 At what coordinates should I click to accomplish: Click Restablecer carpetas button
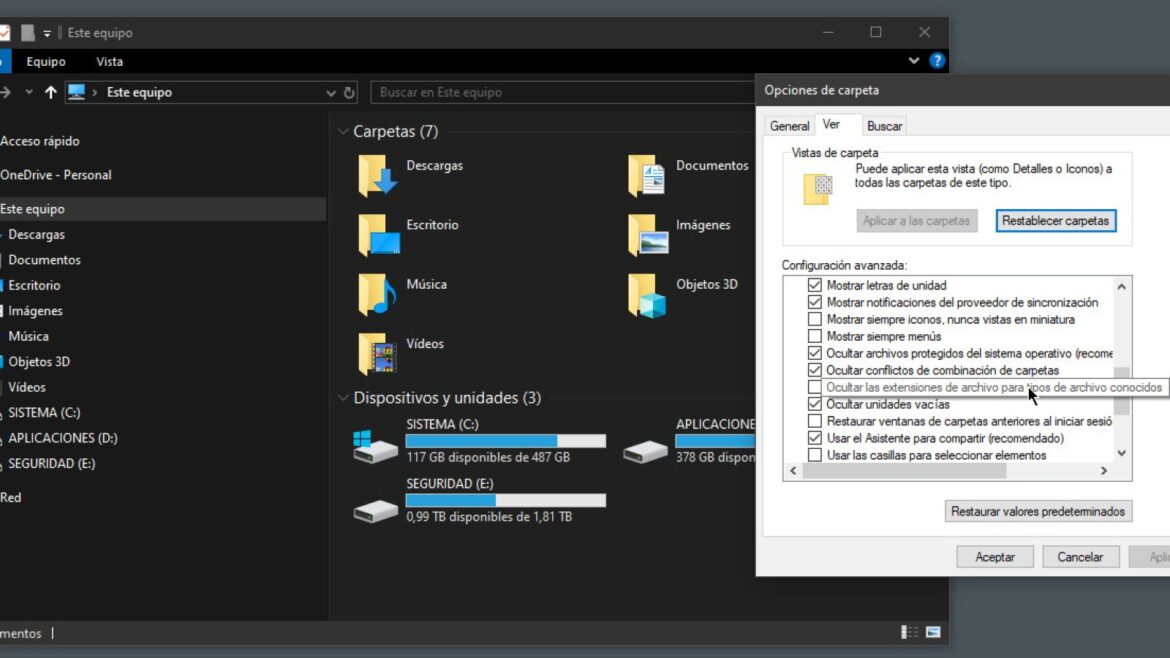1055,221
